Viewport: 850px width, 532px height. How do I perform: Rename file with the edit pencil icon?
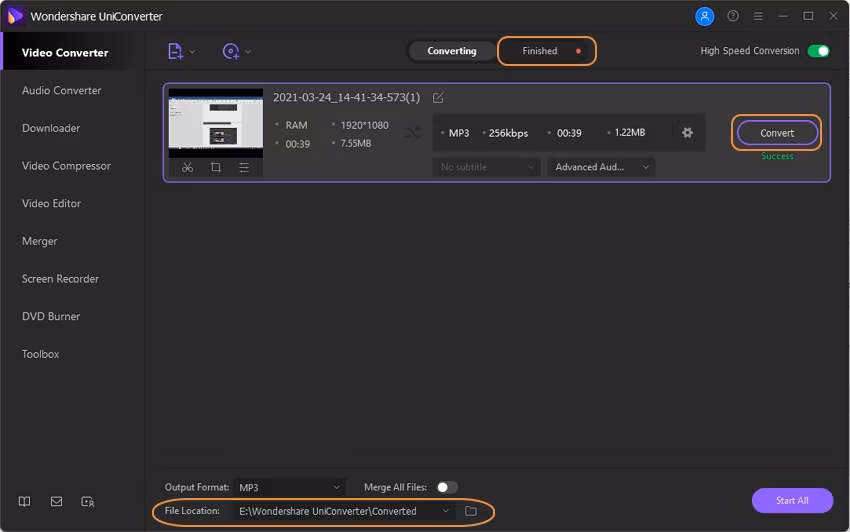coord(438,98)
